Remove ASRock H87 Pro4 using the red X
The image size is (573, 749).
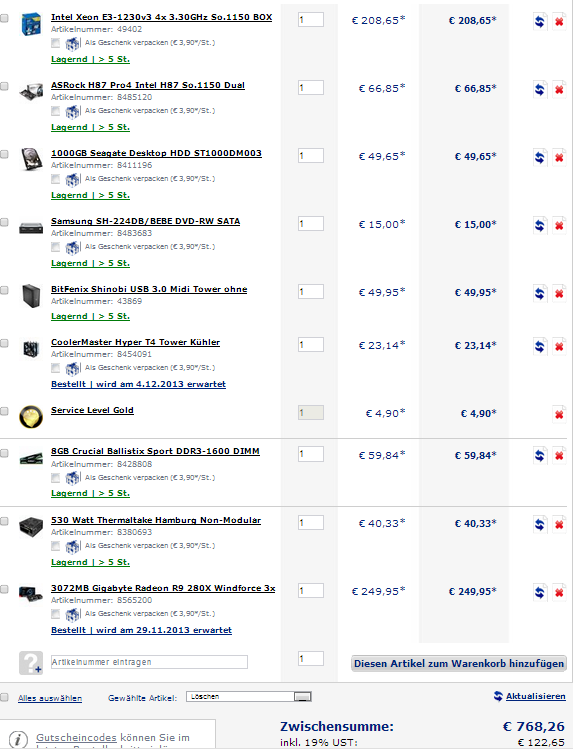(x=559, y=89)
